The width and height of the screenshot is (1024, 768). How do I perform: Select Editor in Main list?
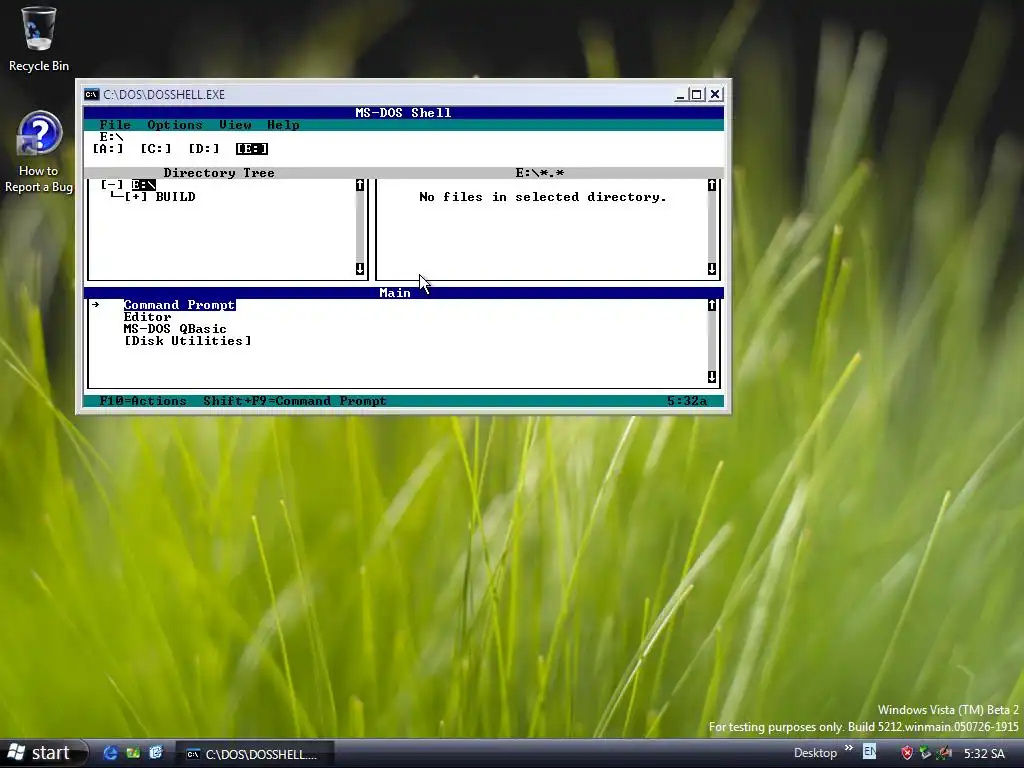pos(148,317)
